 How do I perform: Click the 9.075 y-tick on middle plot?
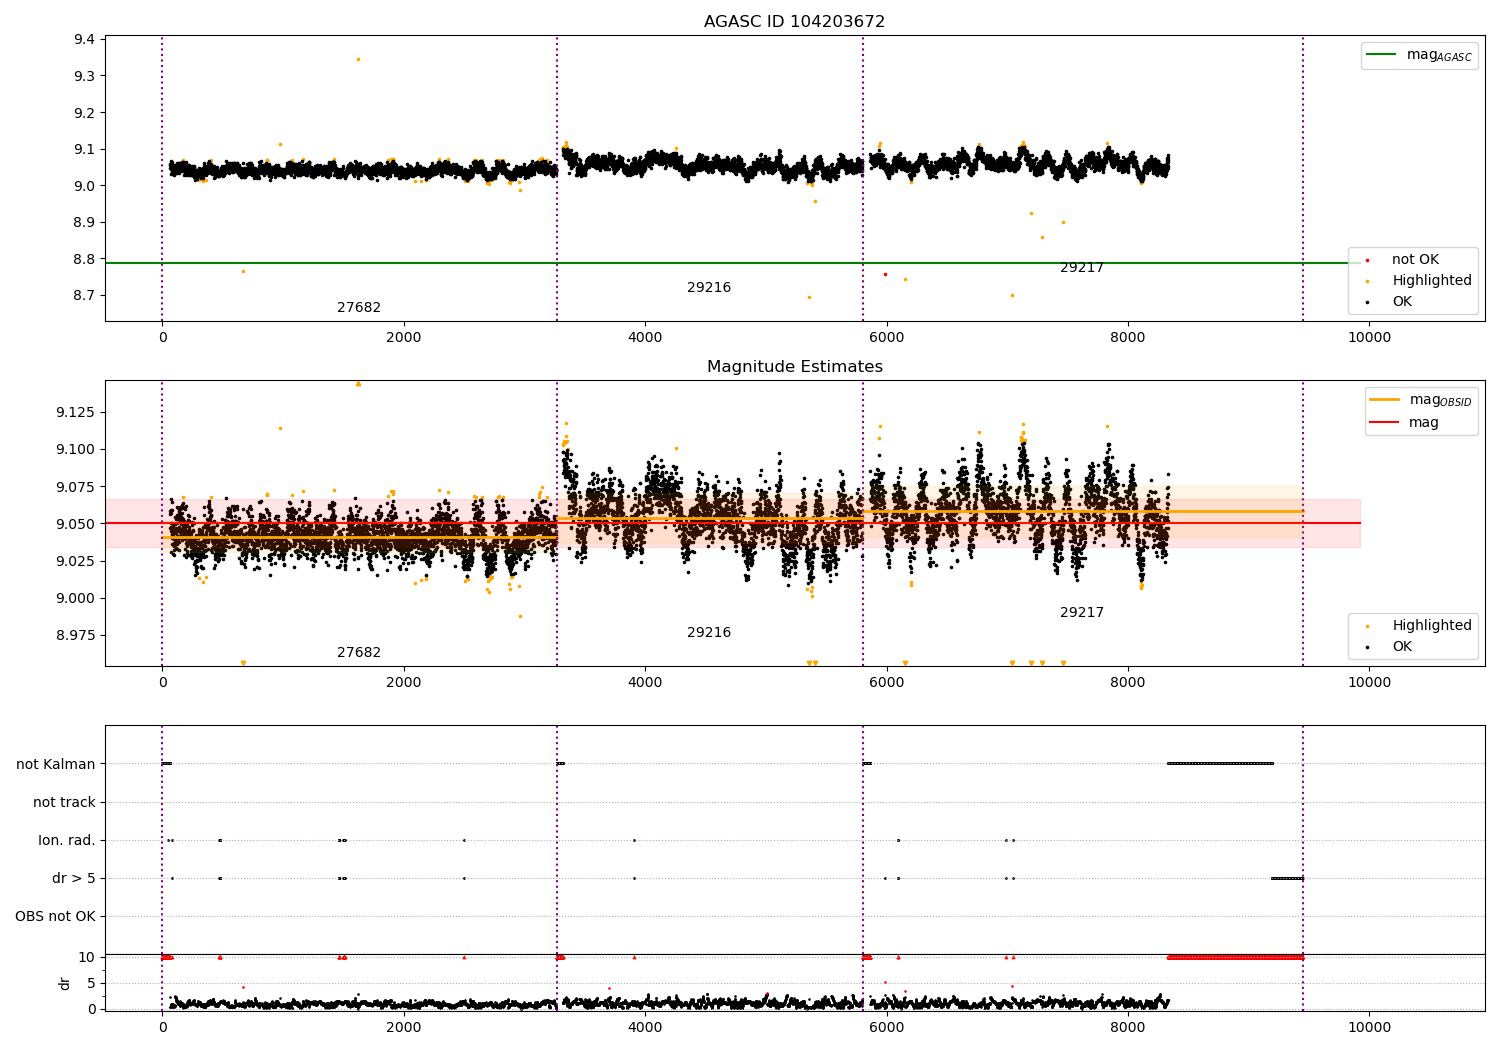(76, 487)
